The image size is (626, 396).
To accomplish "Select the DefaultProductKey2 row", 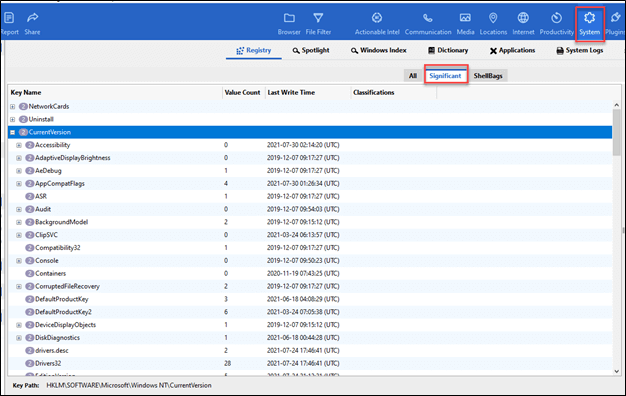I will tap(310, 312).
